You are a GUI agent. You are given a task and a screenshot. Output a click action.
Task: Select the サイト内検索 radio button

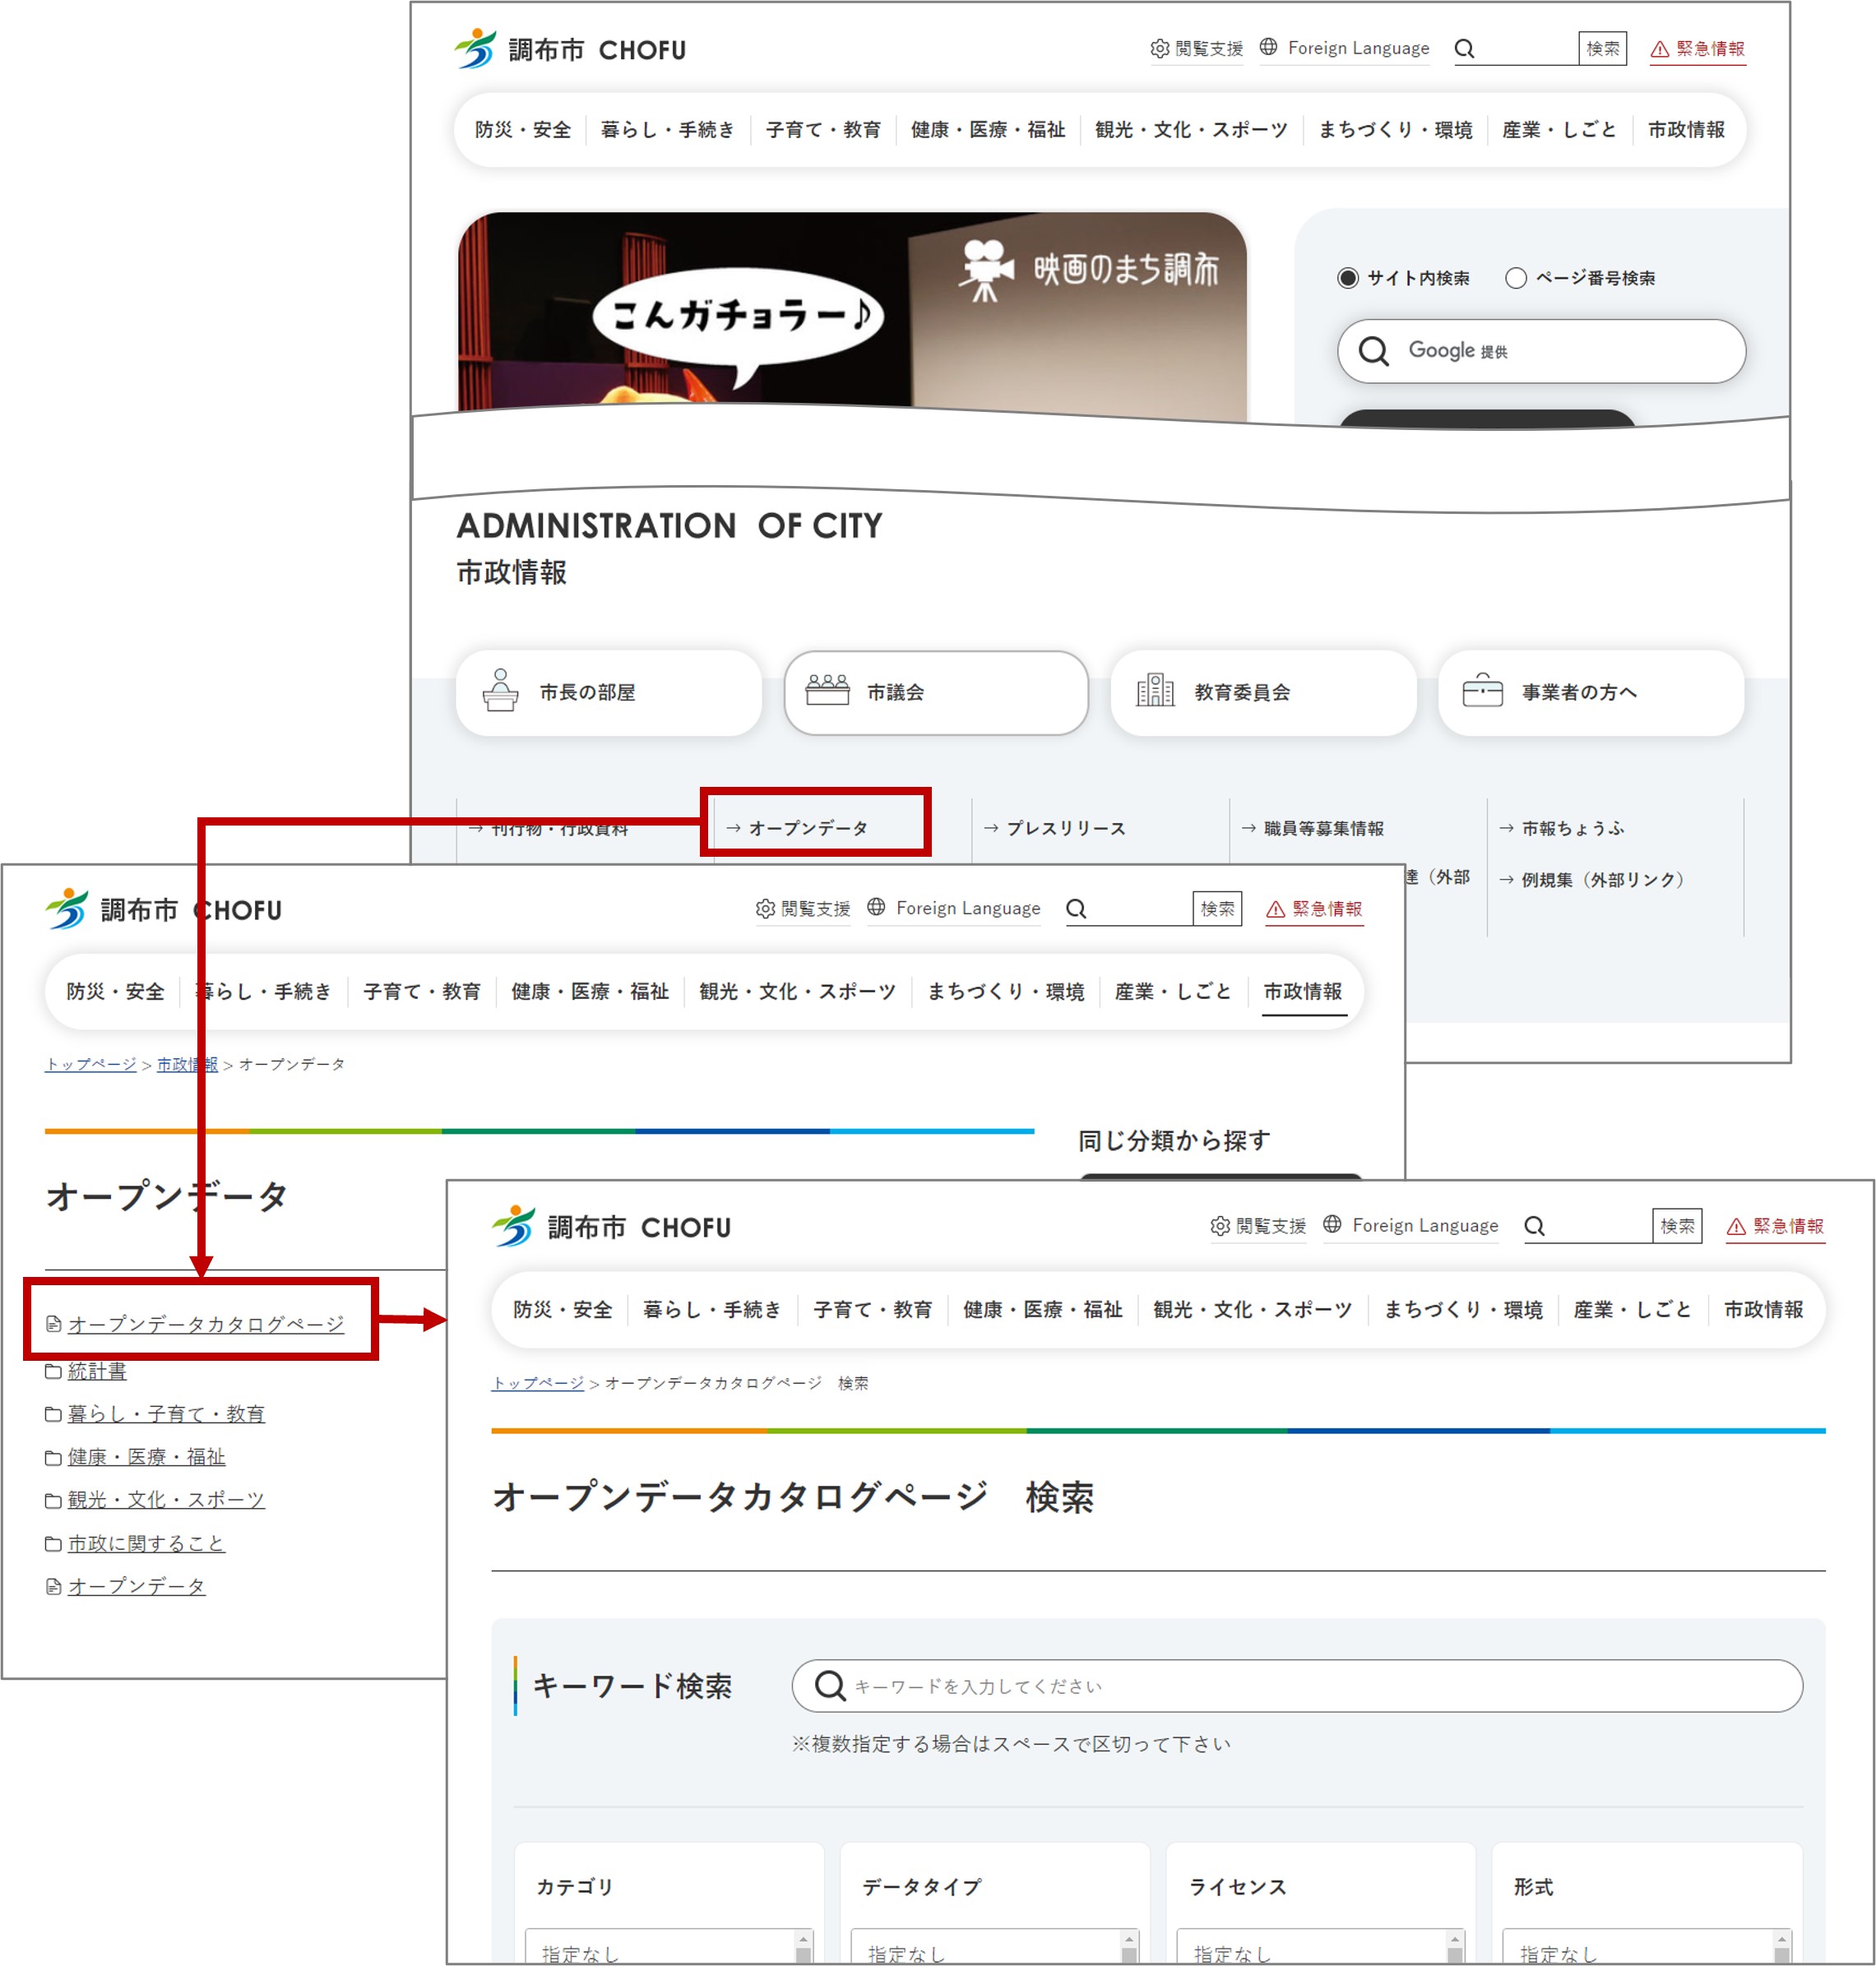click(x=1347, y=278)
